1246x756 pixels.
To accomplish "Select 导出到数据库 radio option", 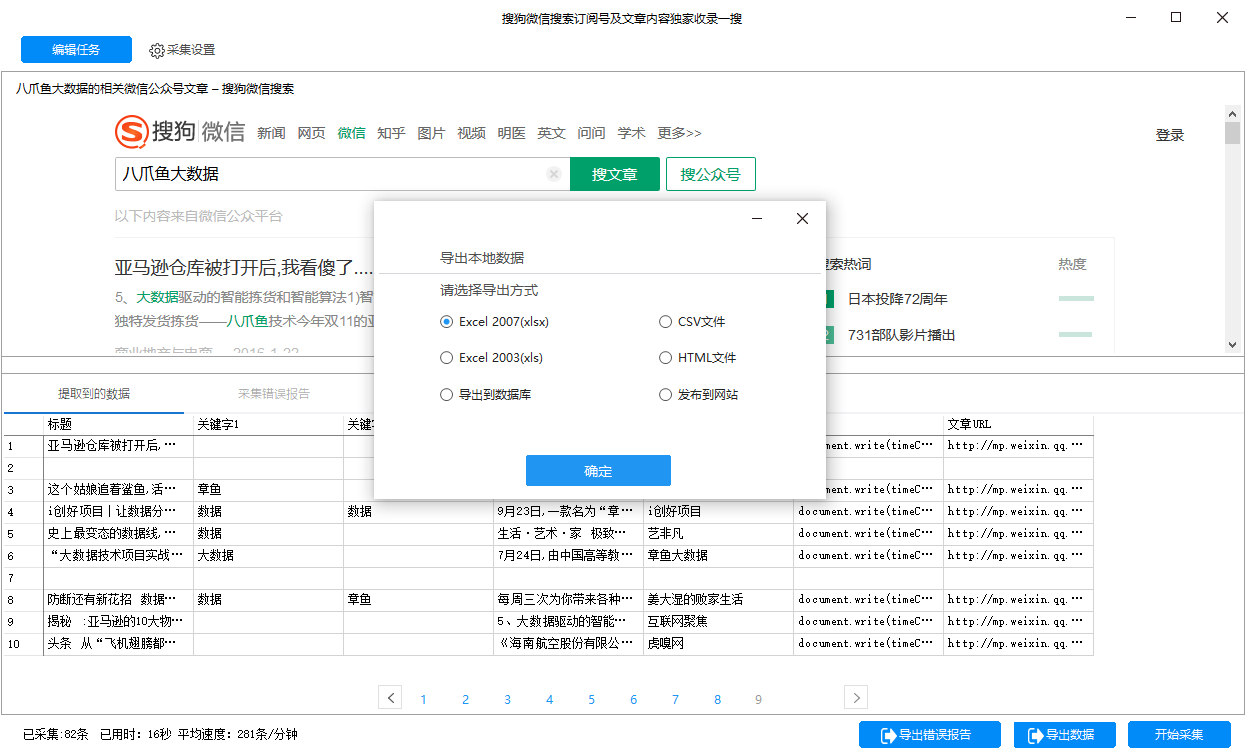I will click(x=447, y=395).
